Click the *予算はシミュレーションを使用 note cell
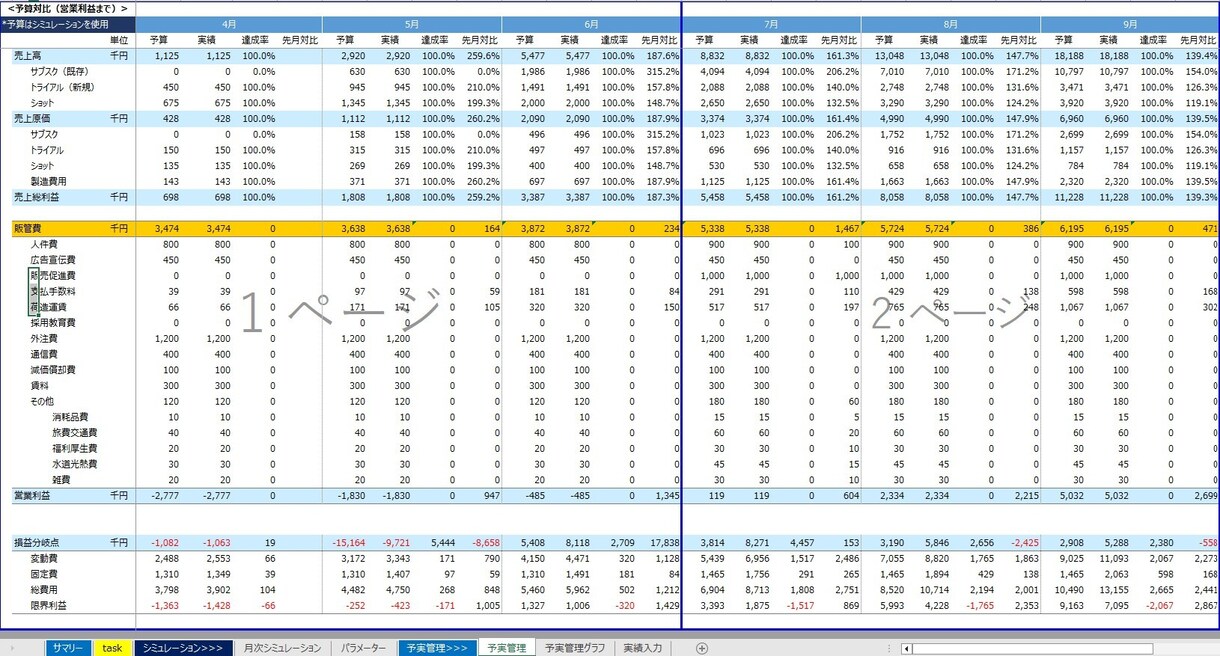 [x=68, y=23]
